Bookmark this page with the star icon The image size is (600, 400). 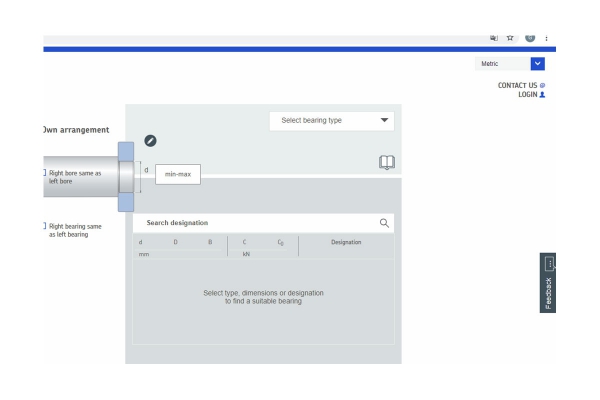510,38
